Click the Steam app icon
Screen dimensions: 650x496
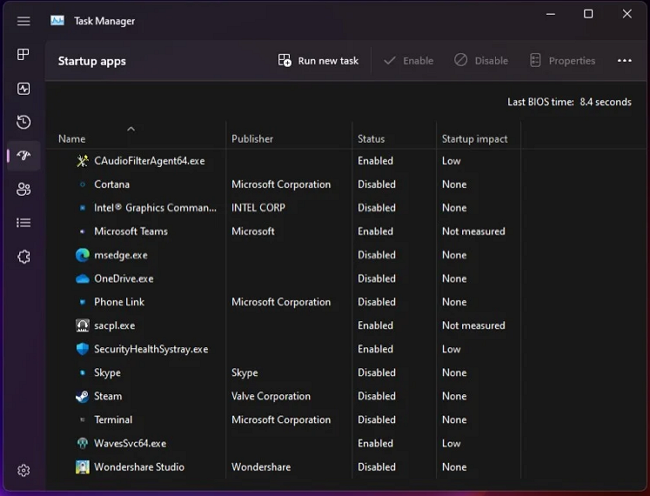tap(82, 396)
